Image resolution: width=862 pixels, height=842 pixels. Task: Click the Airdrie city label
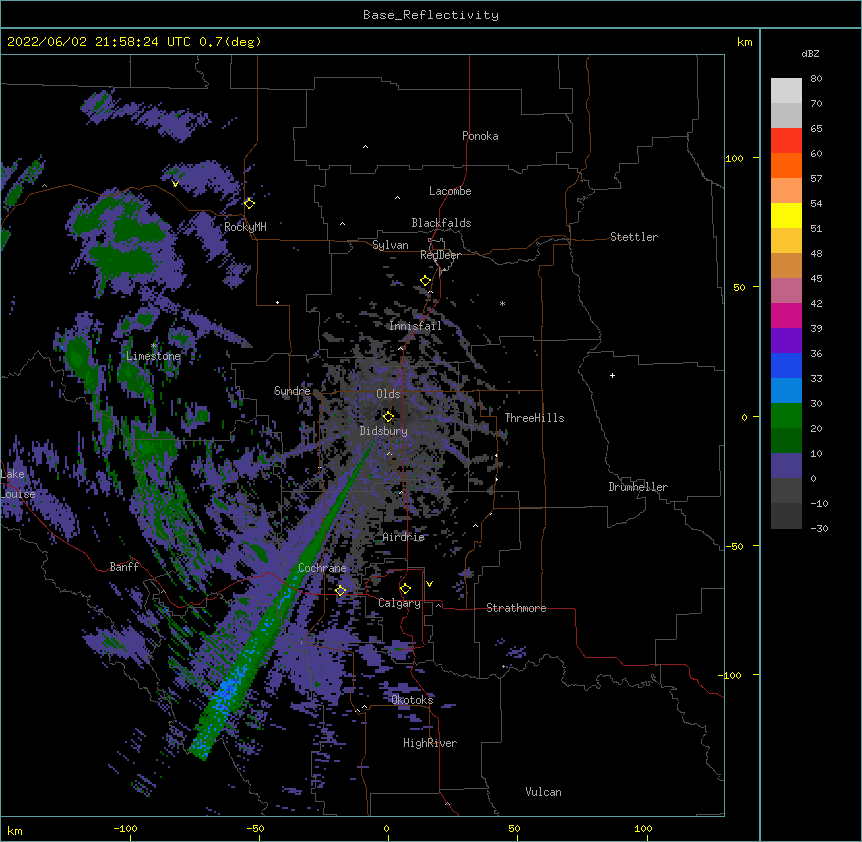coord(403,537)
